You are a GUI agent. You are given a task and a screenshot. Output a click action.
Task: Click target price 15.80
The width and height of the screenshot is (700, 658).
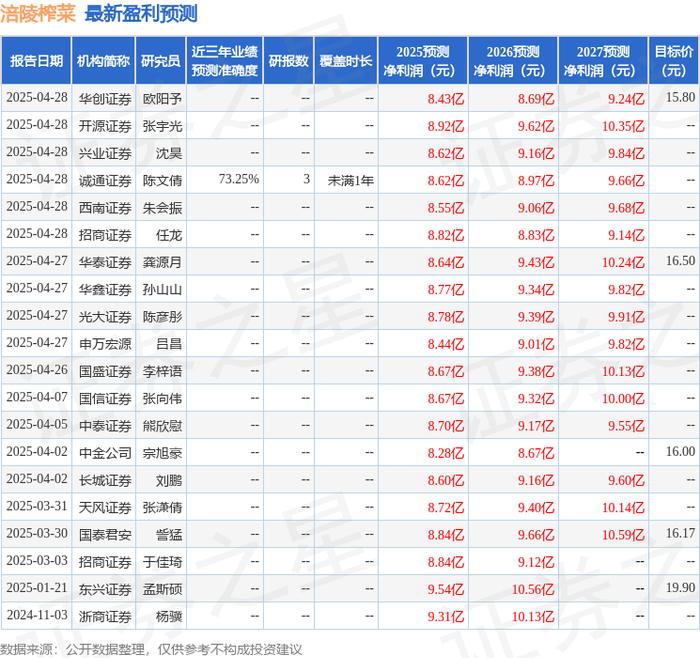click(680, 97)
